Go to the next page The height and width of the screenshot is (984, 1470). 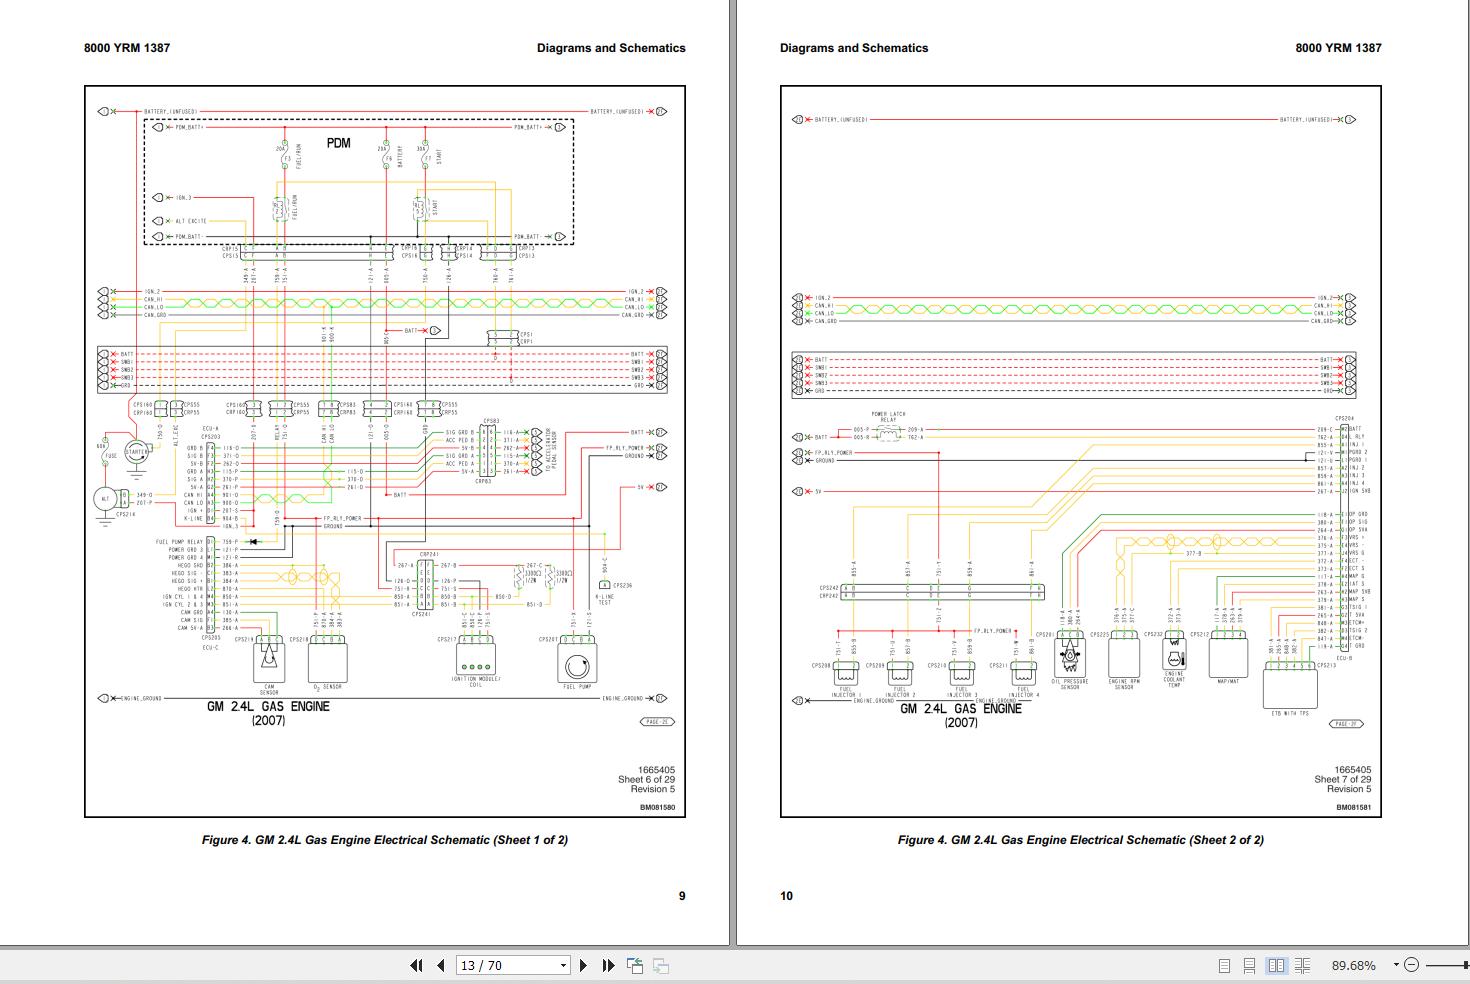tap(584, 966)
